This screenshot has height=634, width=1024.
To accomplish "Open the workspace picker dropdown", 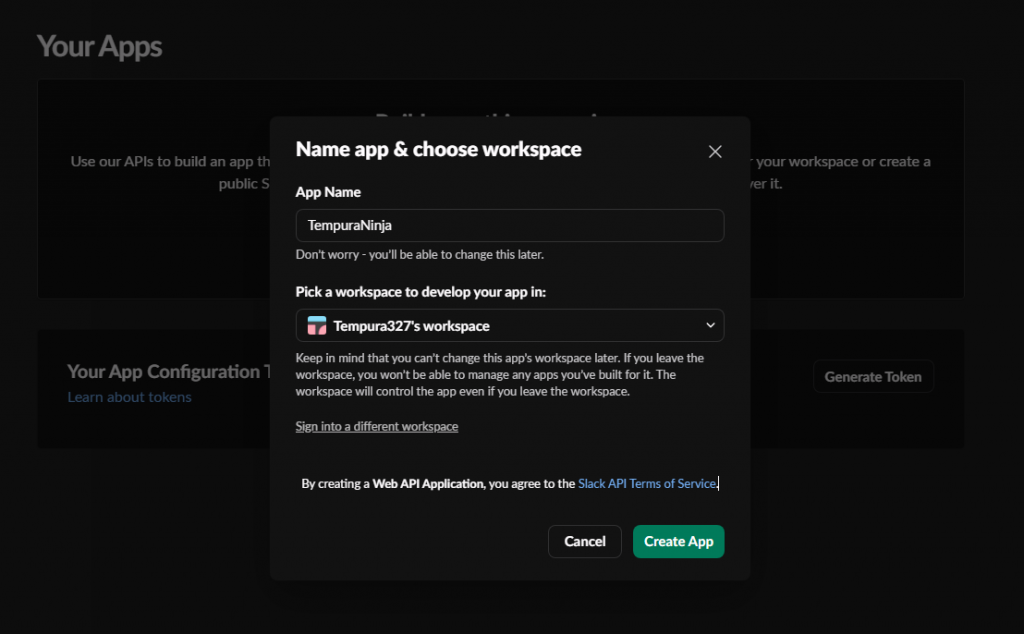I will click(509, 325).
